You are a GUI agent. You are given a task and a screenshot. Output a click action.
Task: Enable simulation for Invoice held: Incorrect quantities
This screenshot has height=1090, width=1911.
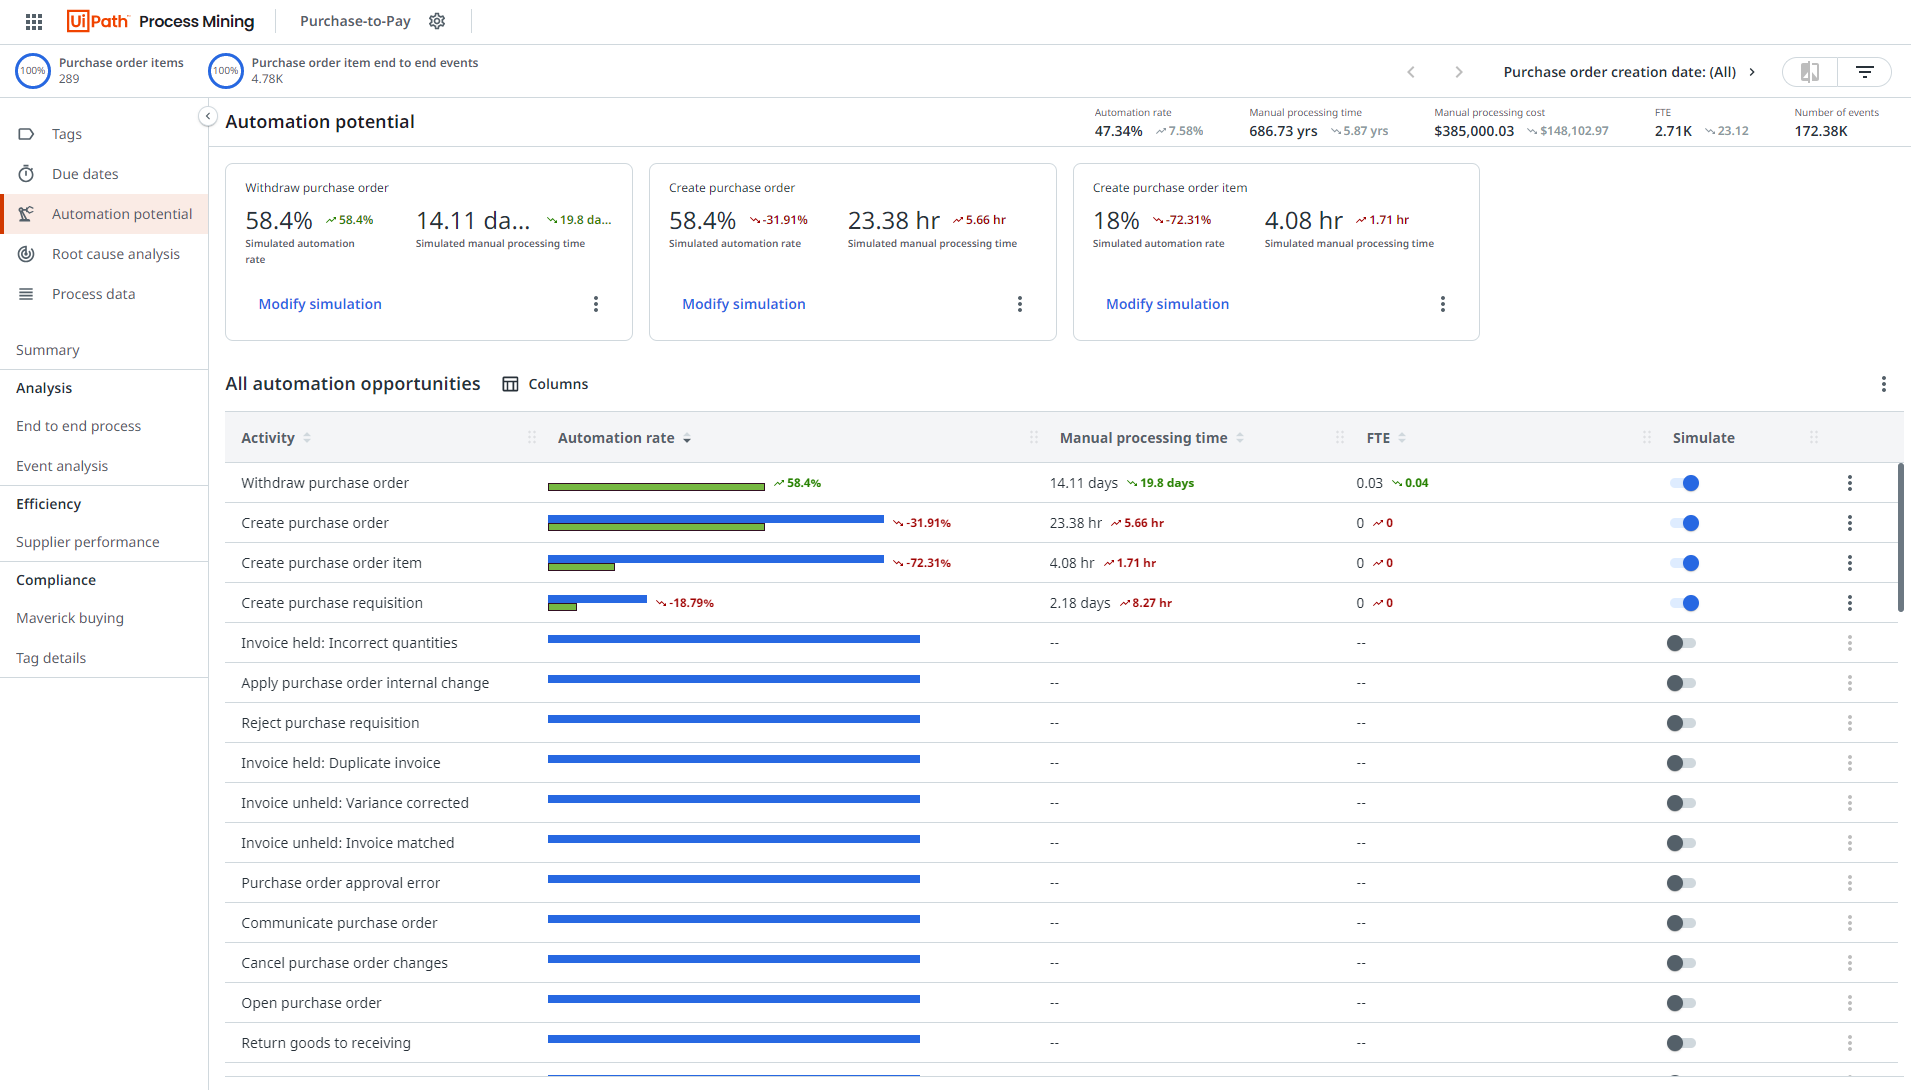pos(1681,643)
